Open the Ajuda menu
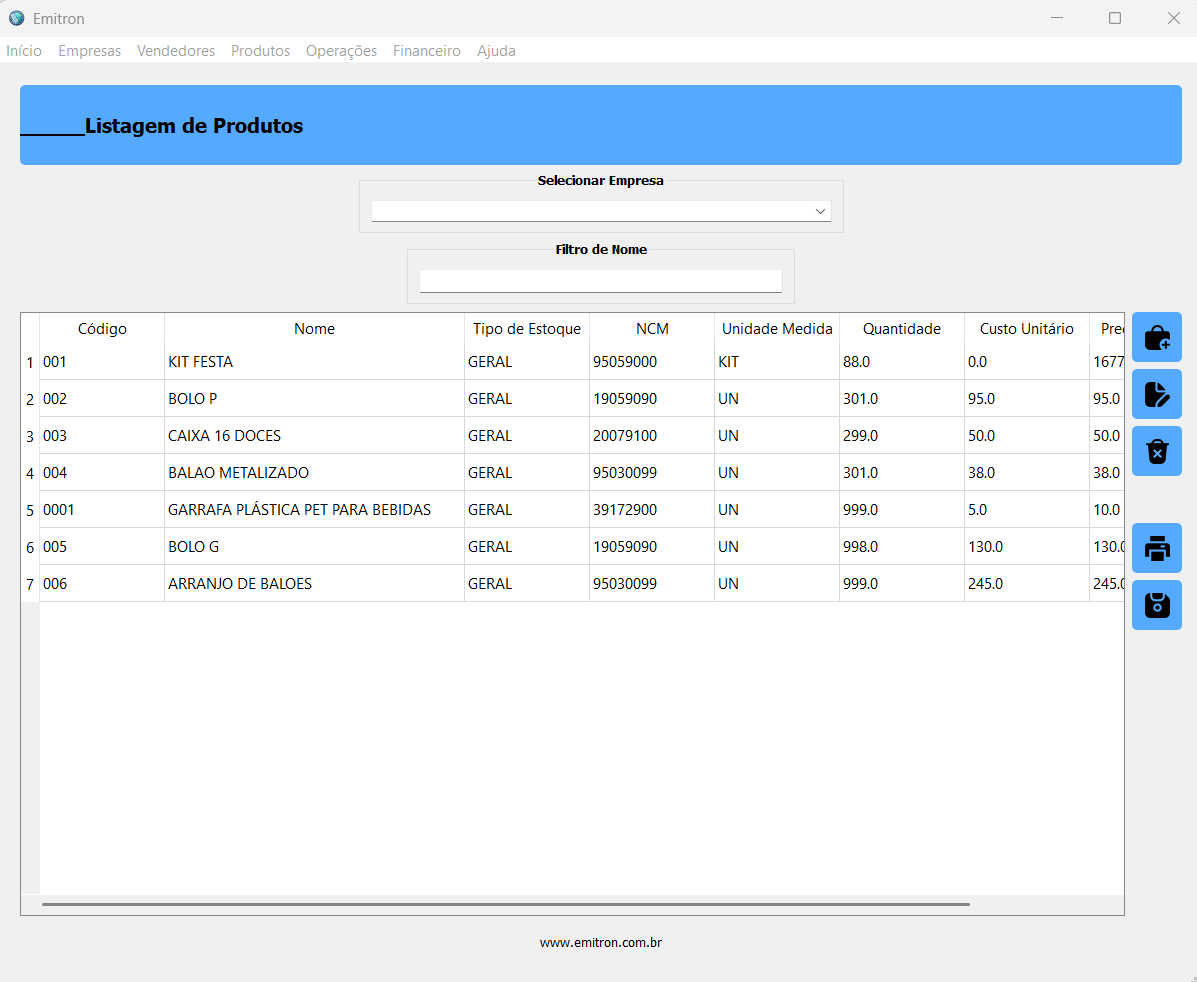 496,51
